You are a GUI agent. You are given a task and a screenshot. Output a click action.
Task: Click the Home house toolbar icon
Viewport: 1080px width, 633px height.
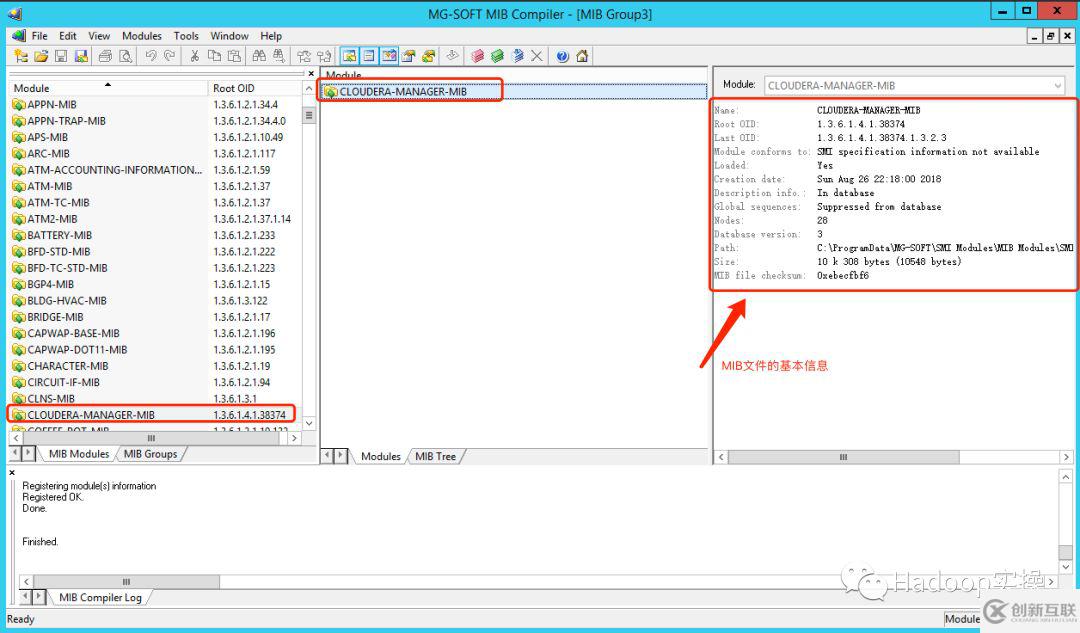(582, 56)
